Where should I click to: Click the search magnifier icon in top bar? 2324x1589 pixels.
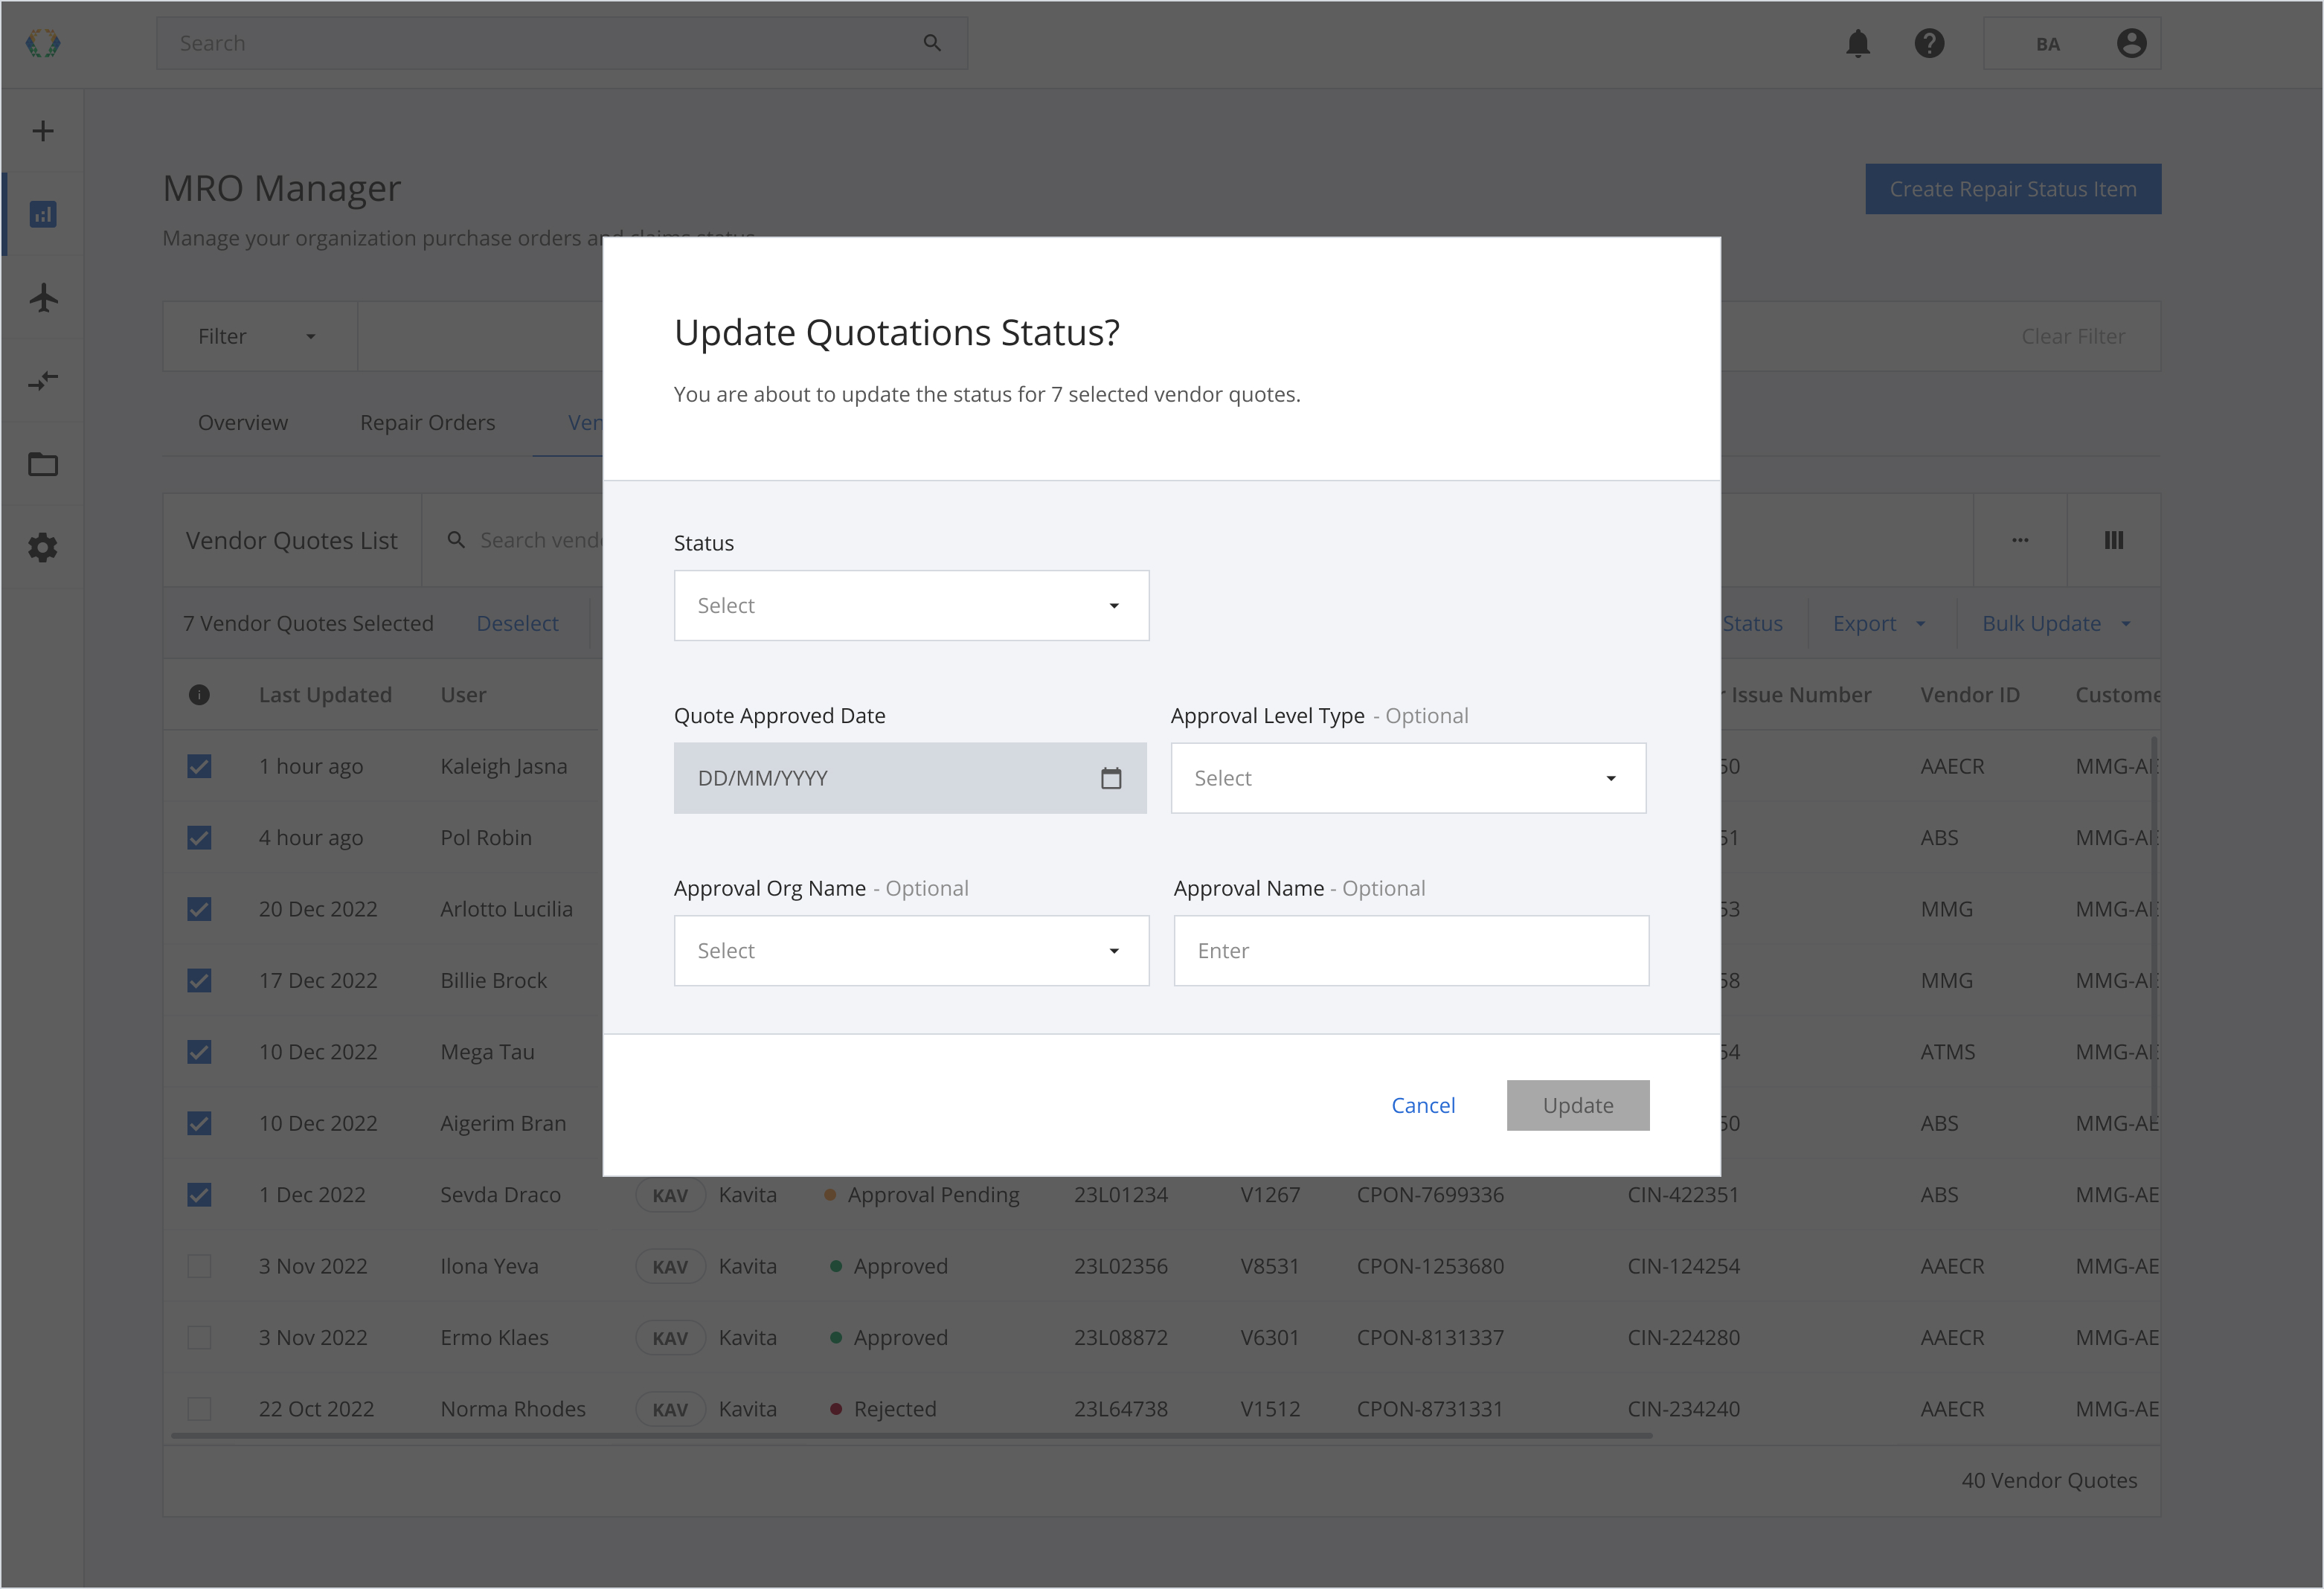tap(932, 43)
